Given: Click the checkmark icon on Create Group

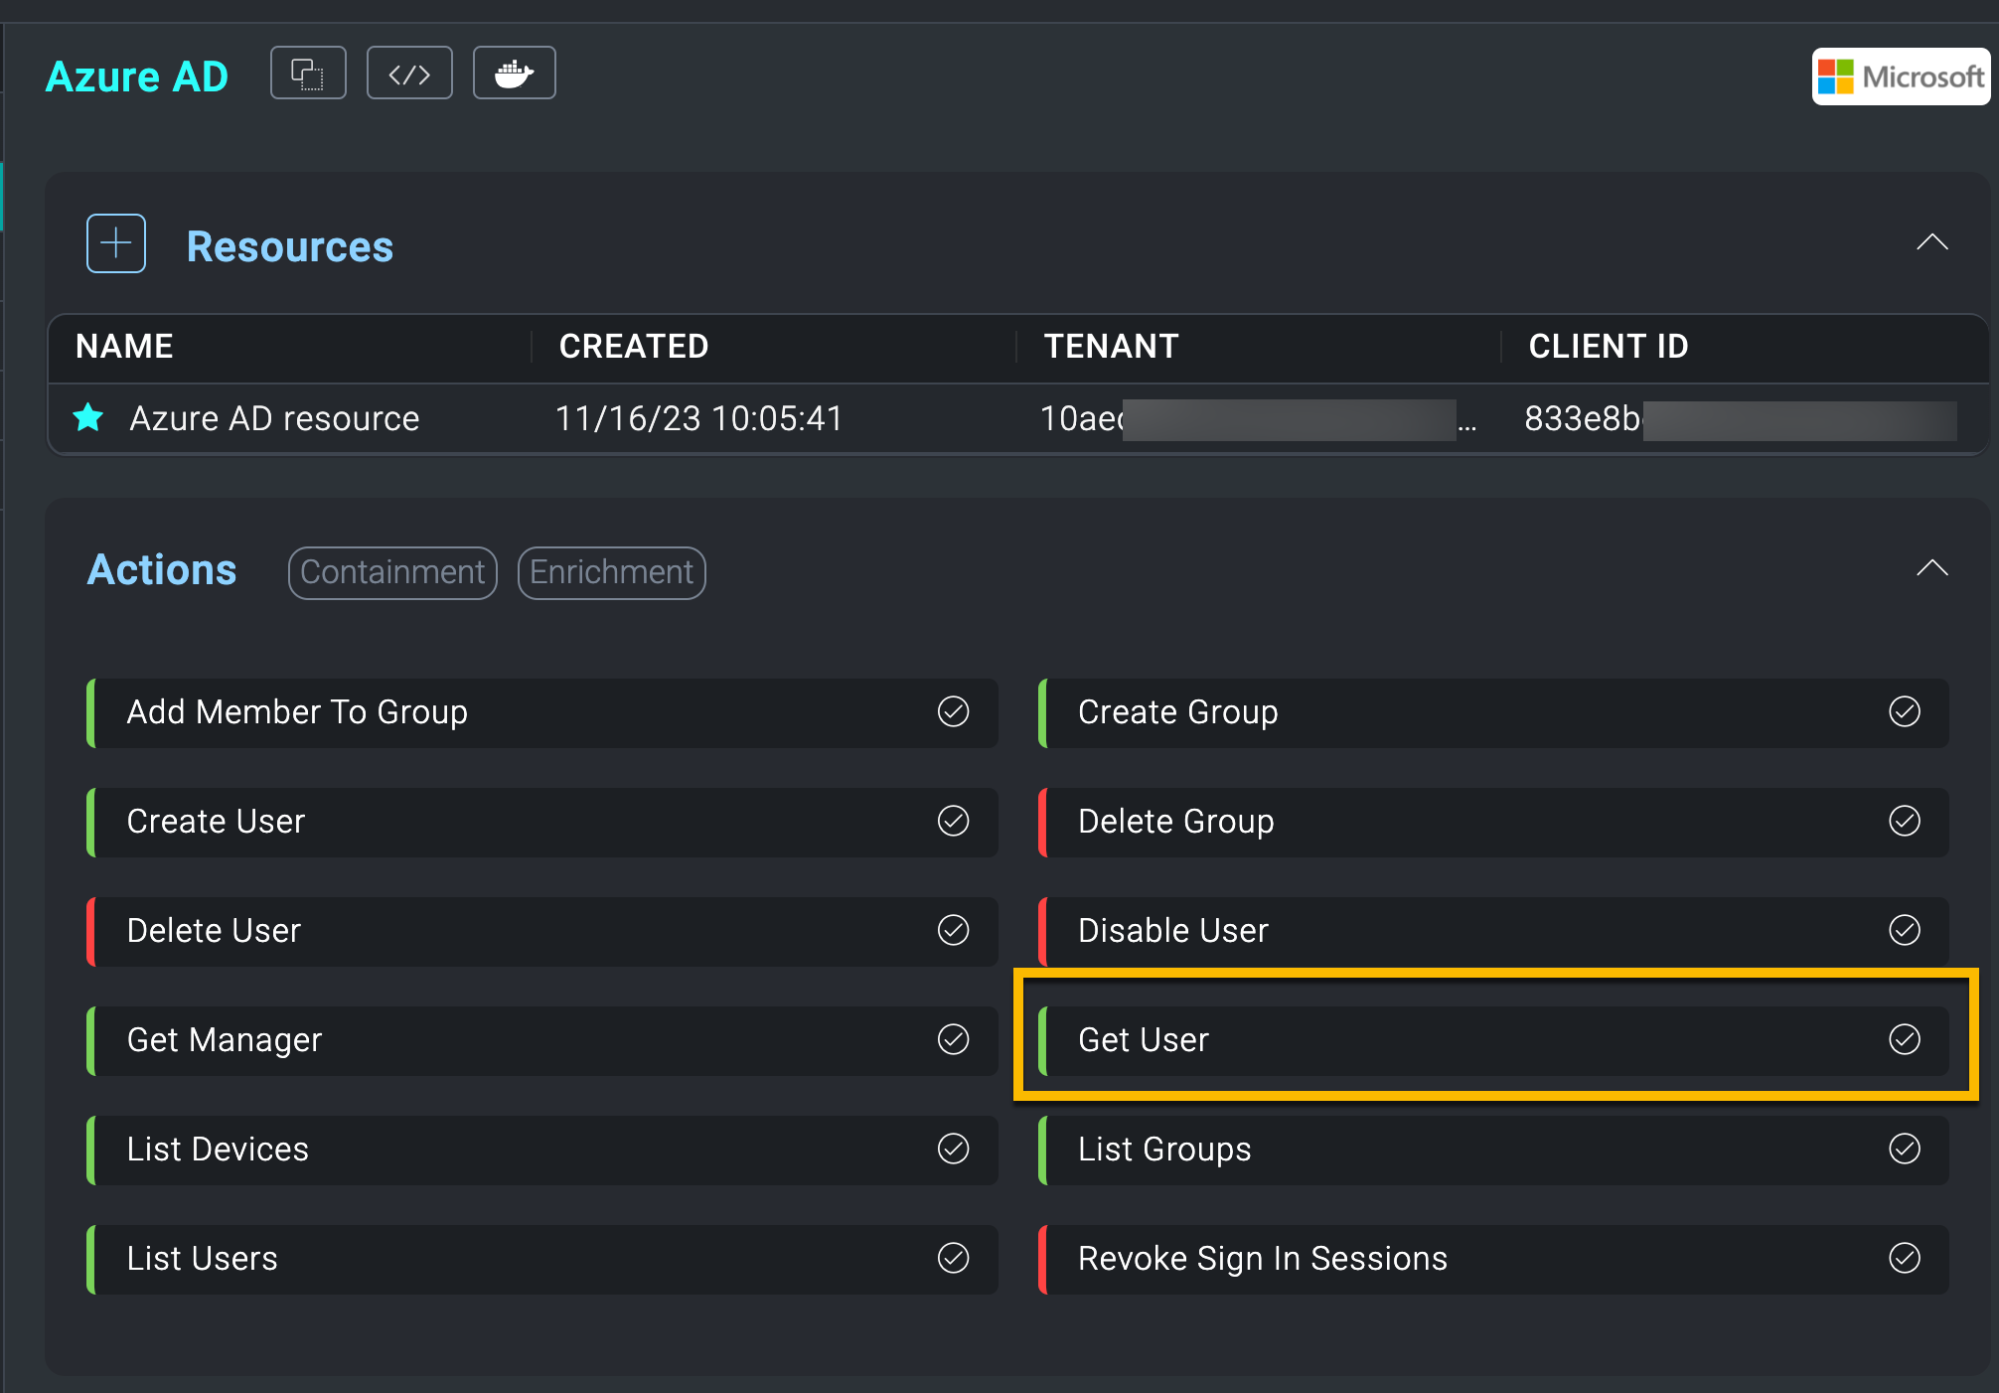Looking at the screenshot, I should coord(1904,712).
